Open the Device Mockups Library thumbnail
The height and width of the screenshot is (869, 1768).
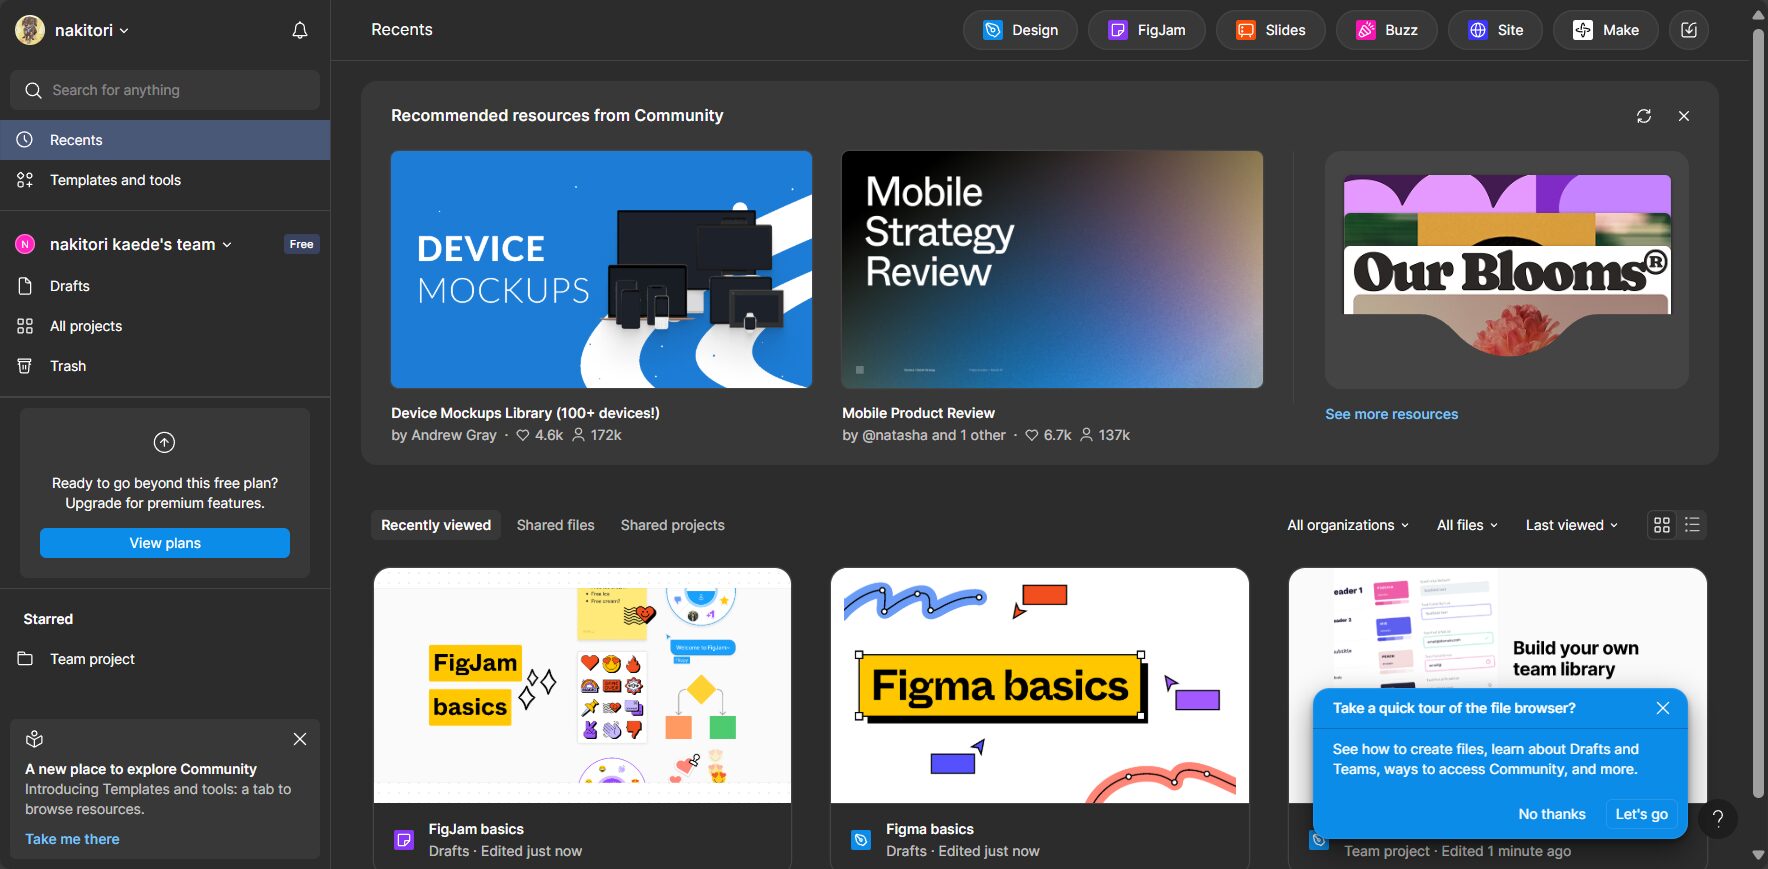pos(601,269)
